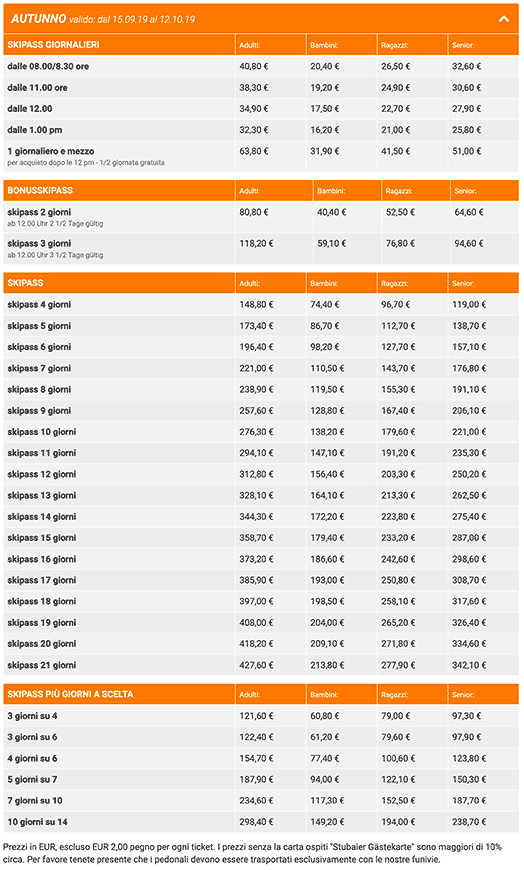Click the AUTUNNO season header title
The width and height of the screenshot is (524, 870).
point(39,19)
